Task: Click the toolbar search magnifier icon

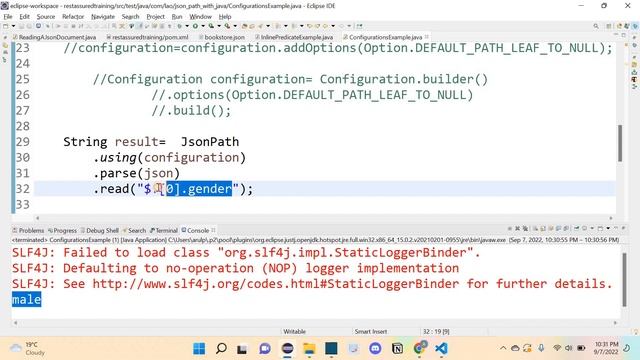Action: point(596,26)
